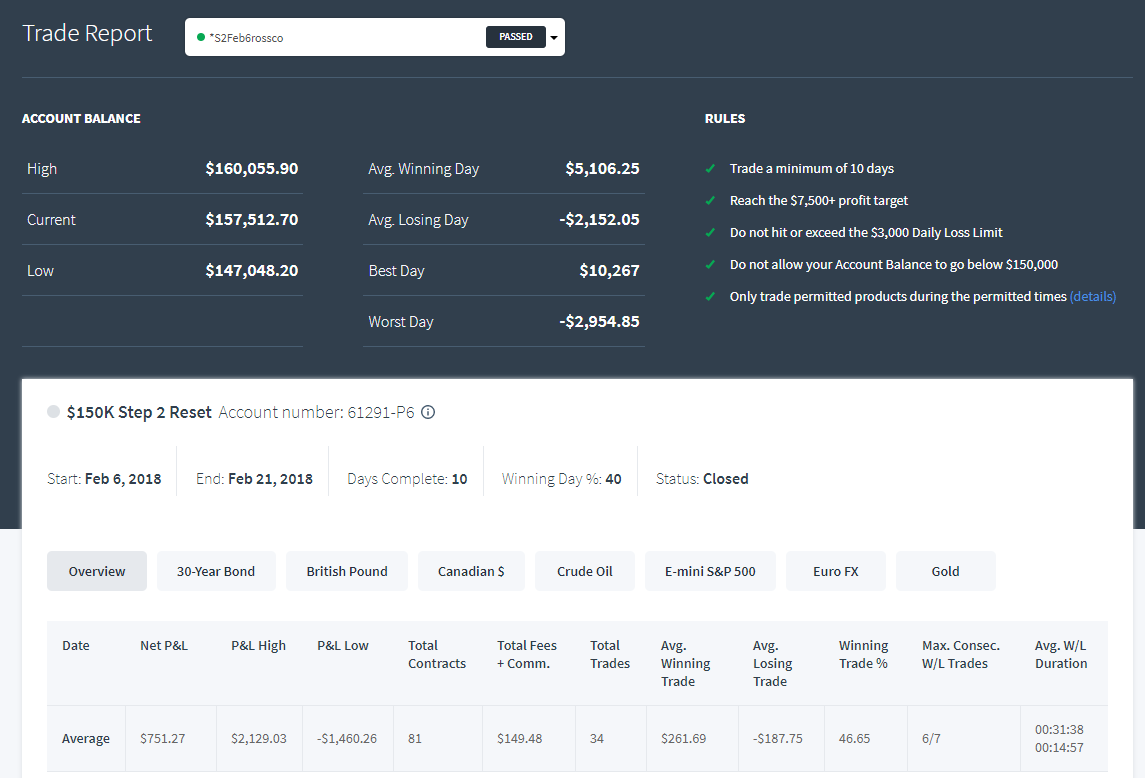Screen dimensions: 1145x778
Task: Click checkmark beside profit target rule
Action: tap(710, 200)
